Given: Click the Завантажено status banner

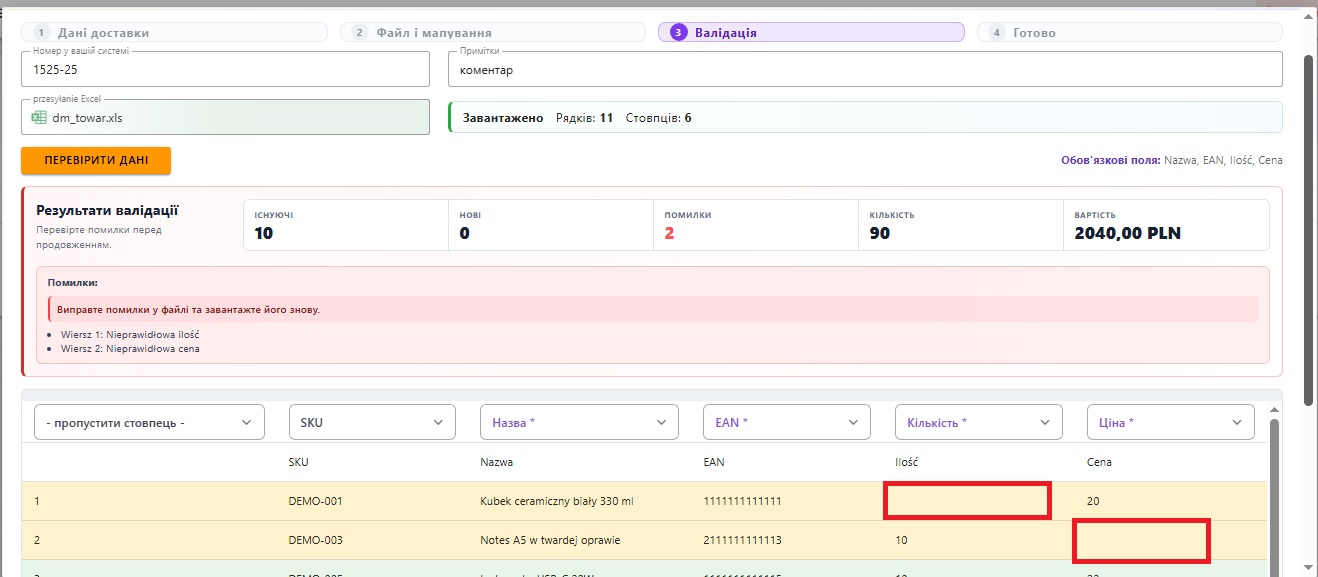Looking at the screenshot, I should coord(865,117).
